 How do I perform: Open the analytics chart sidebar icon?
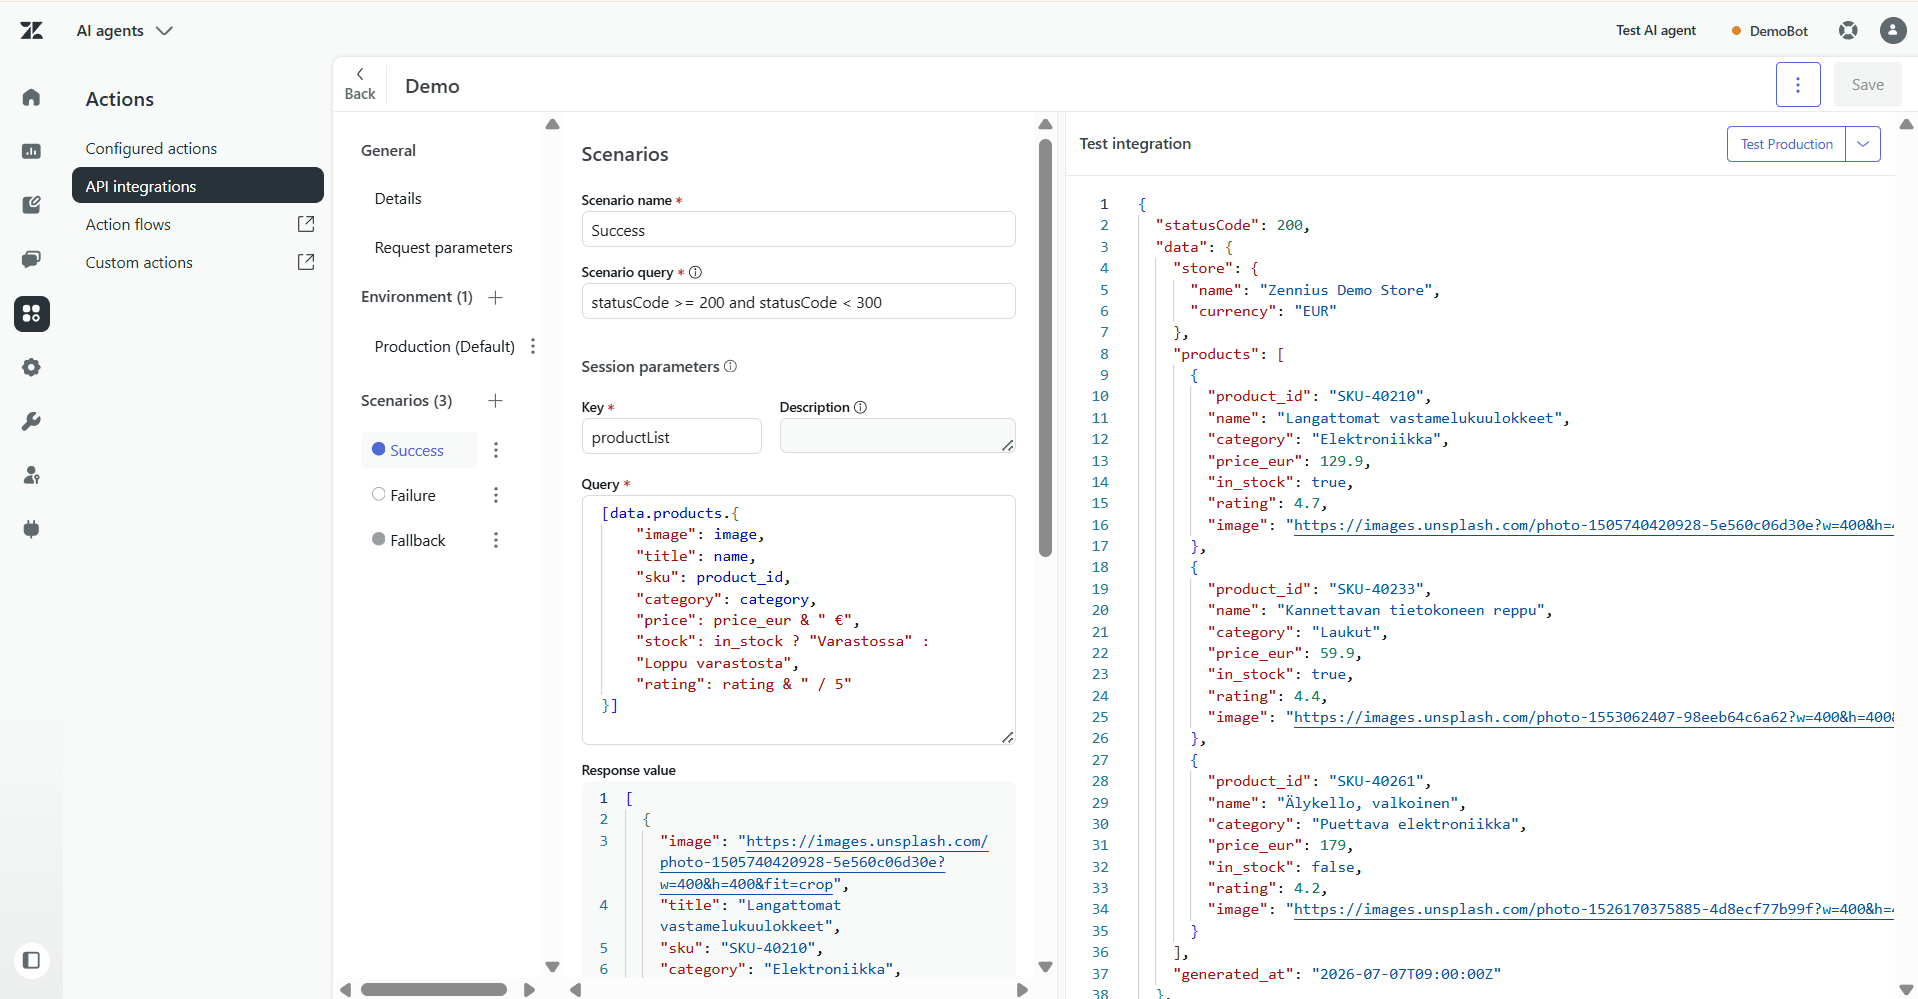(x=31, y=151)
